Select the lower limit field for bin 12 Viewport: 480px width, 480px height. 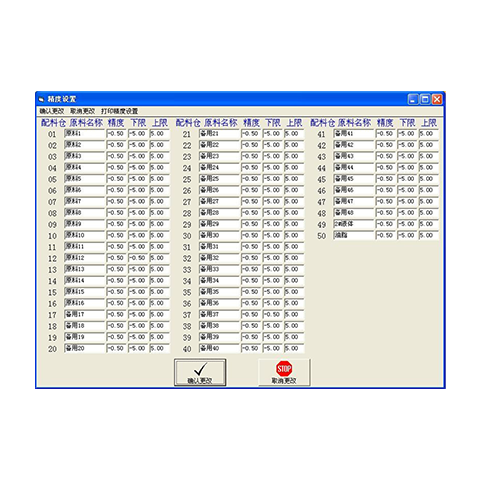[138, 258]
